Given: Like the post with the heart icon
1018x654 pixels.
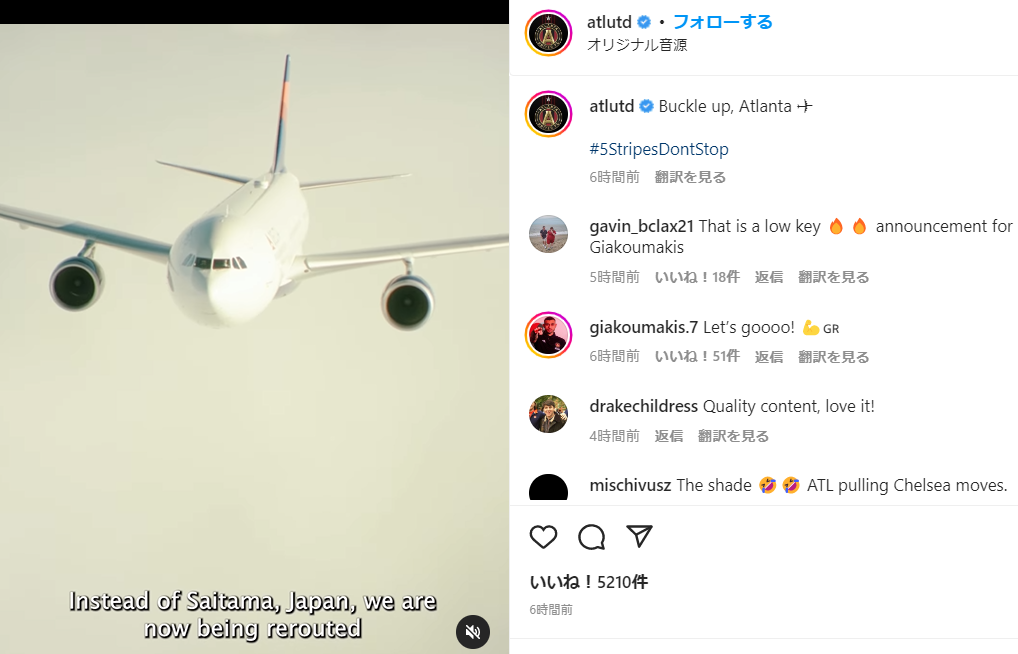Looking at the screenshot, I should [x=543, y=537].
